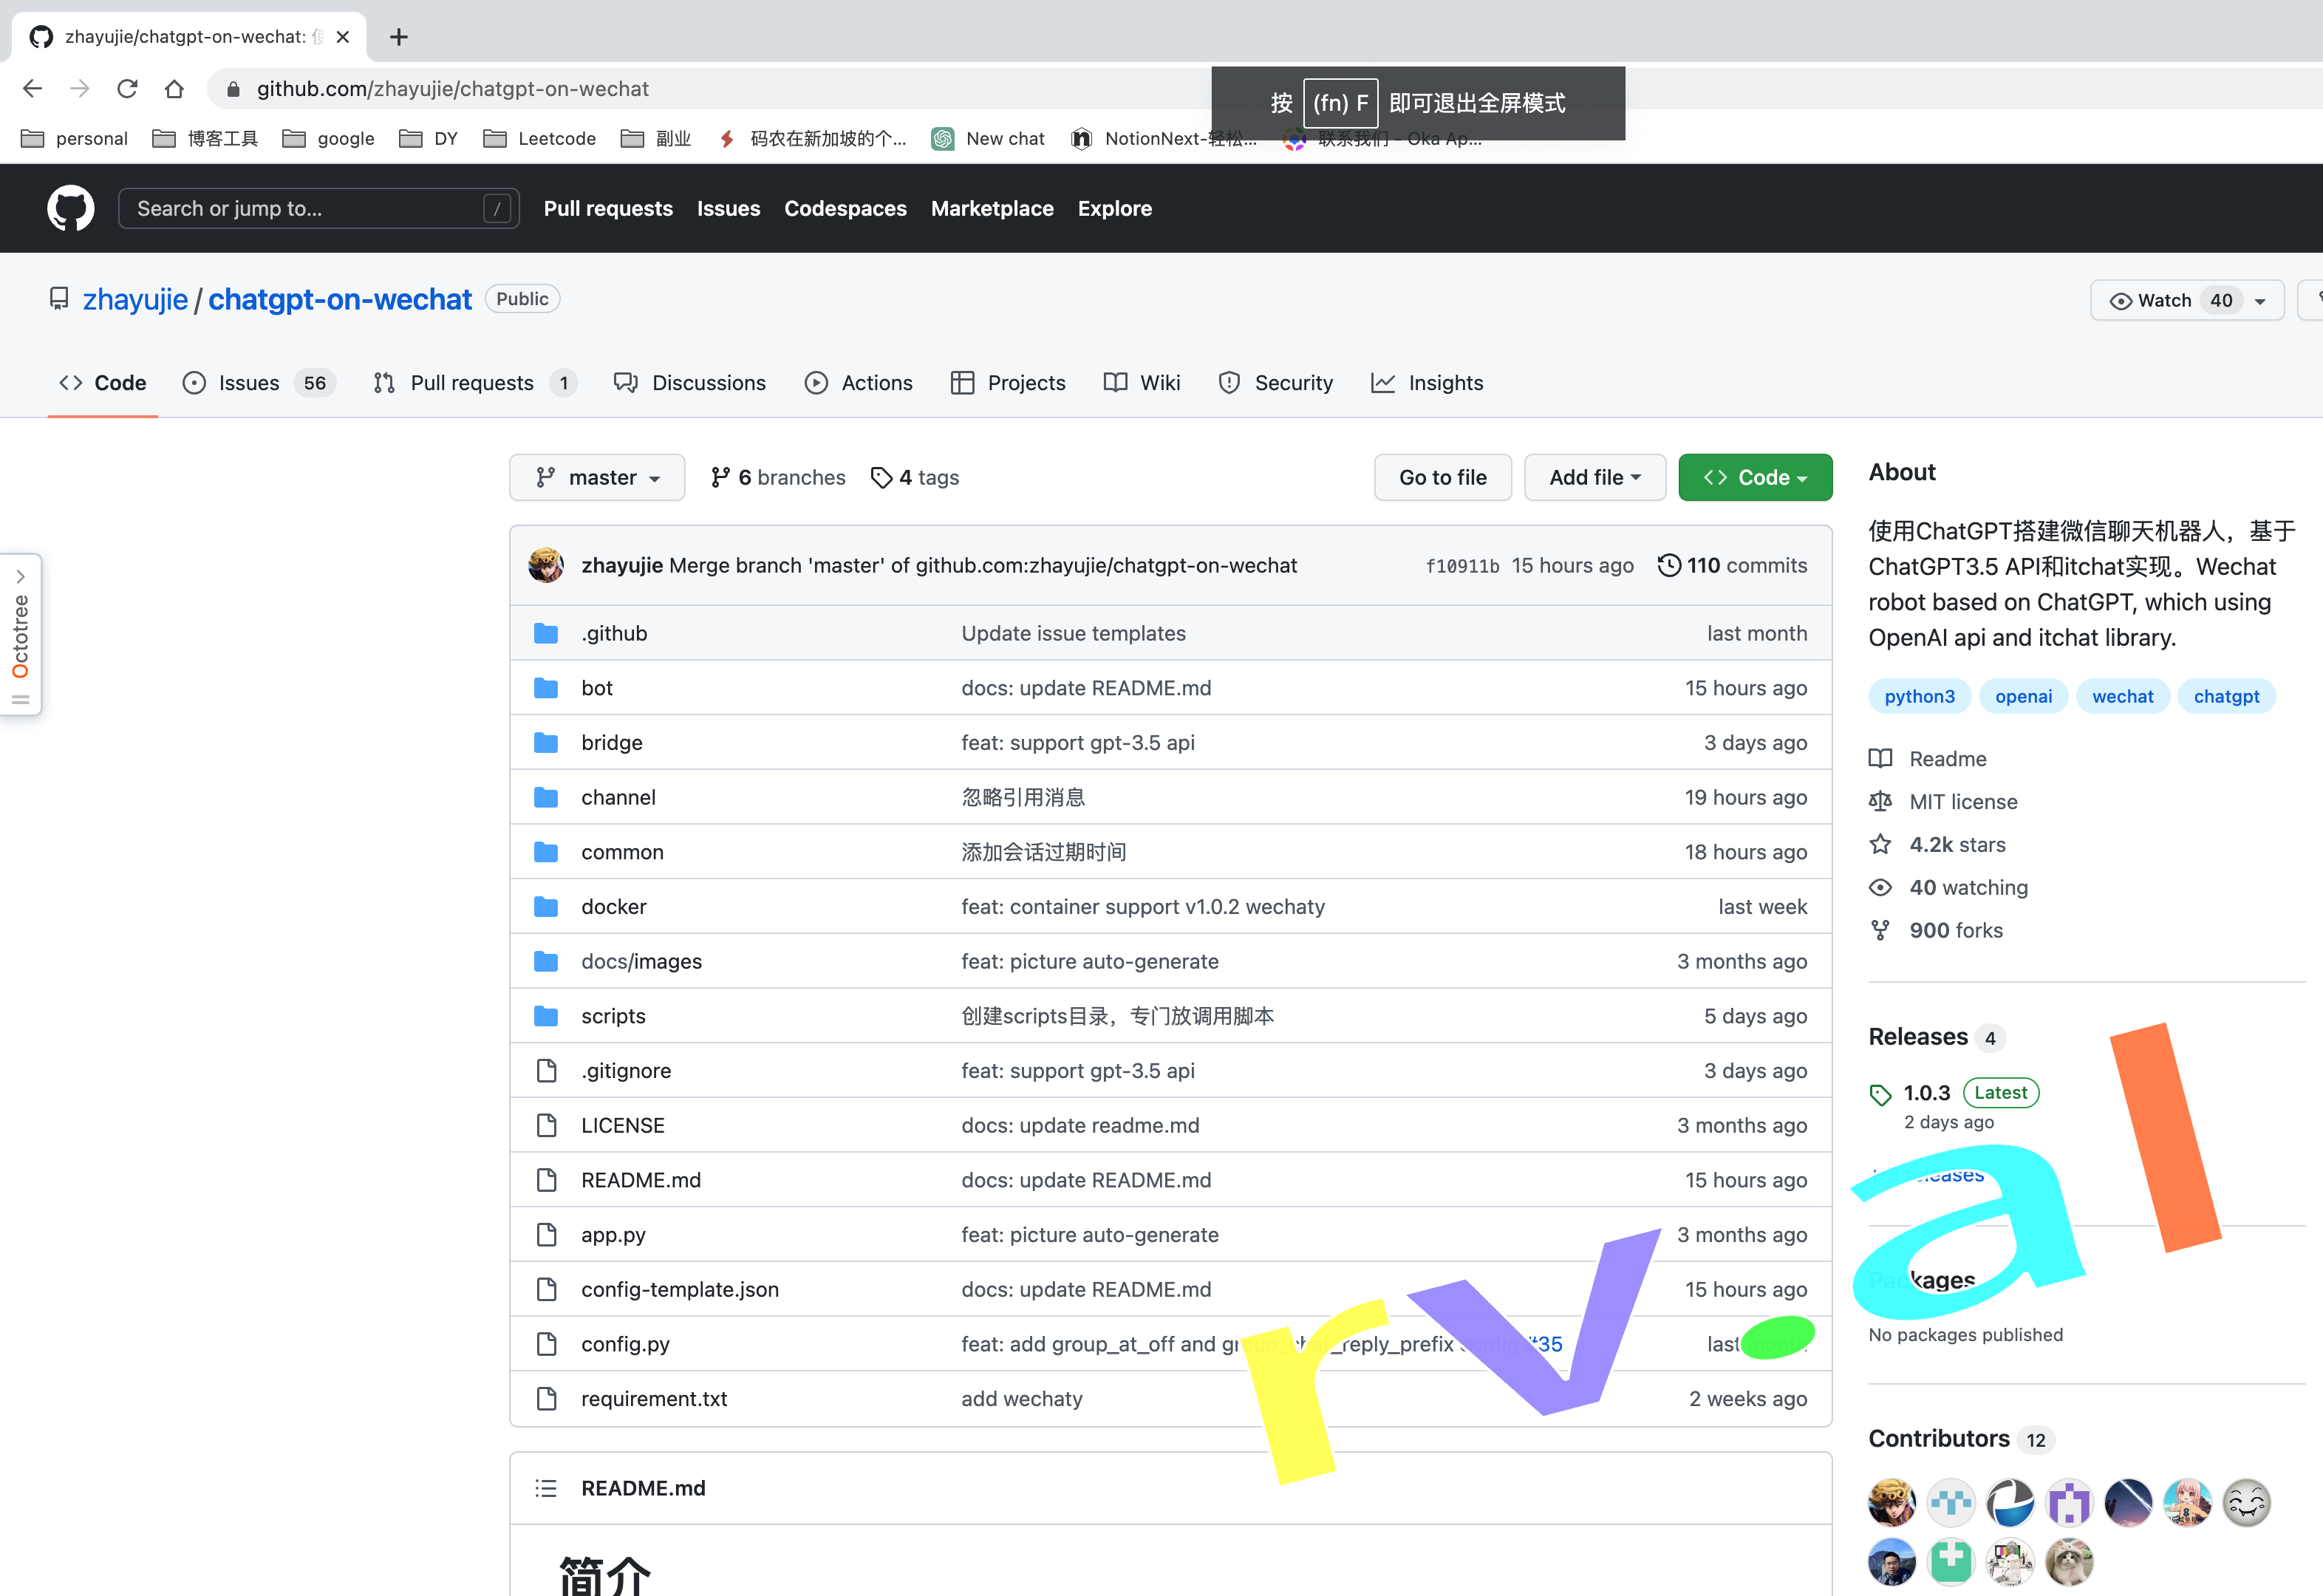Image resolution: width=2323 pixels, height=1596 pixels.
Task: Click zhayujie commit author avatar
Action: [546, 565]
